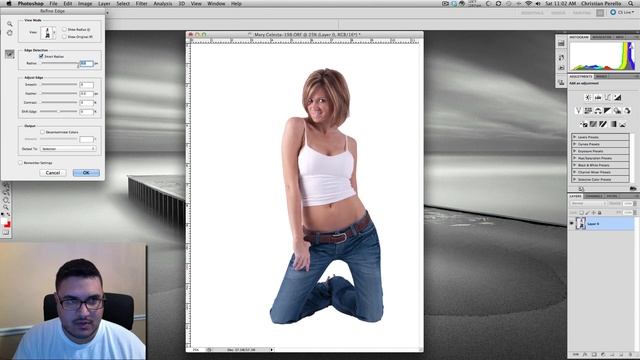Viewport: 640px width, 360px height.
Task: Add an Invert adjustment
Action: 583,124
